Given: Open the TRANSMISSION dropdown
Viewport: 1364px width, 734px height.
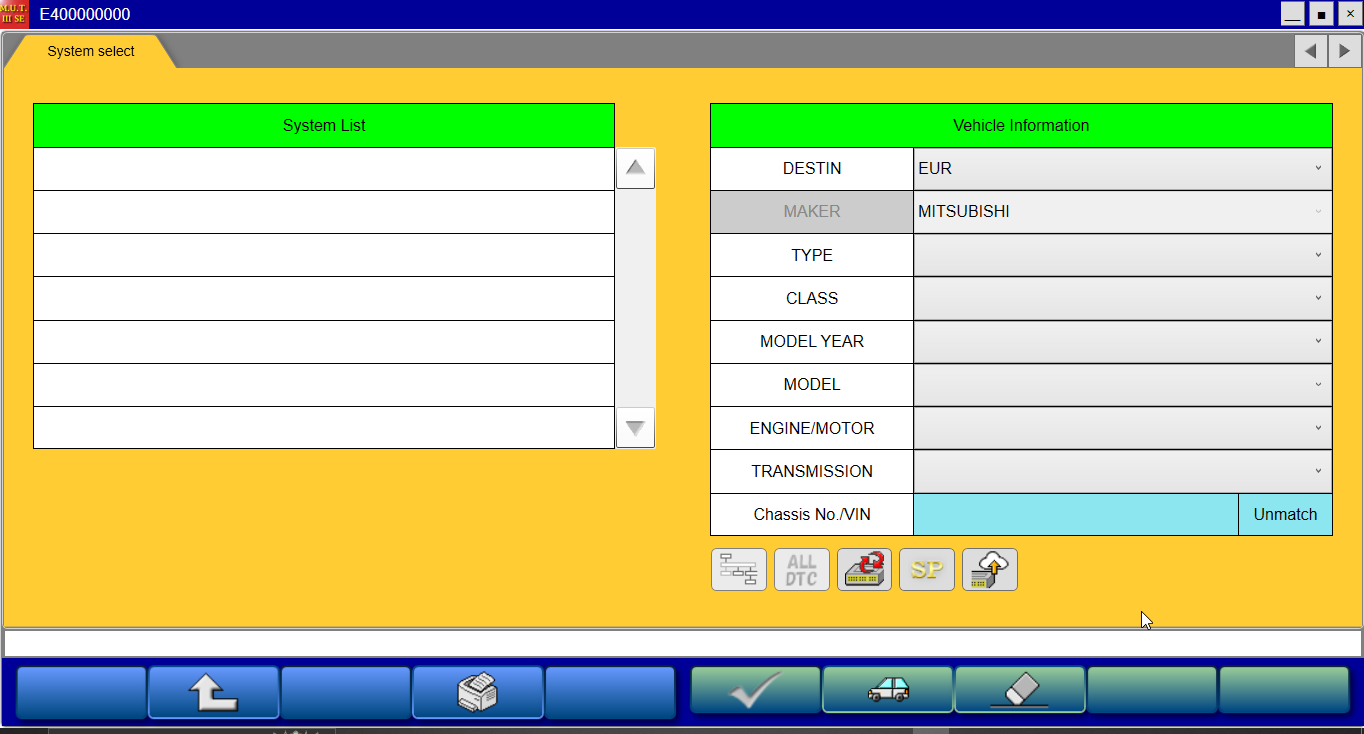Looking at the screenshot, I should (x=1121, y=471).
